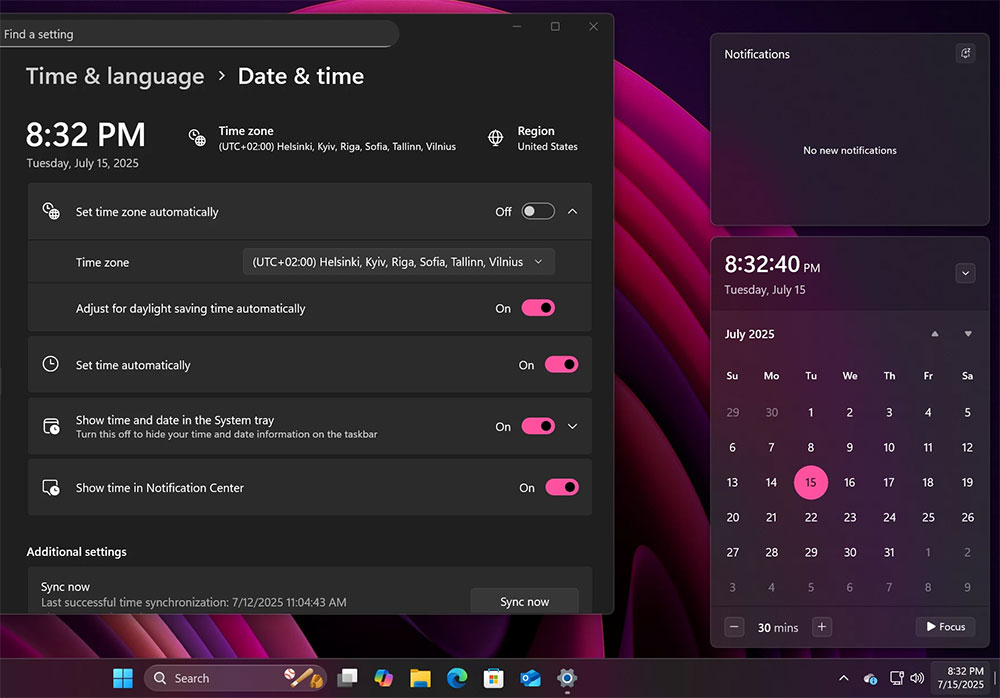This screenshot has width=1000, height=698.
Task: Select July 27 in the calendar
Action: (x=733, y=553)
